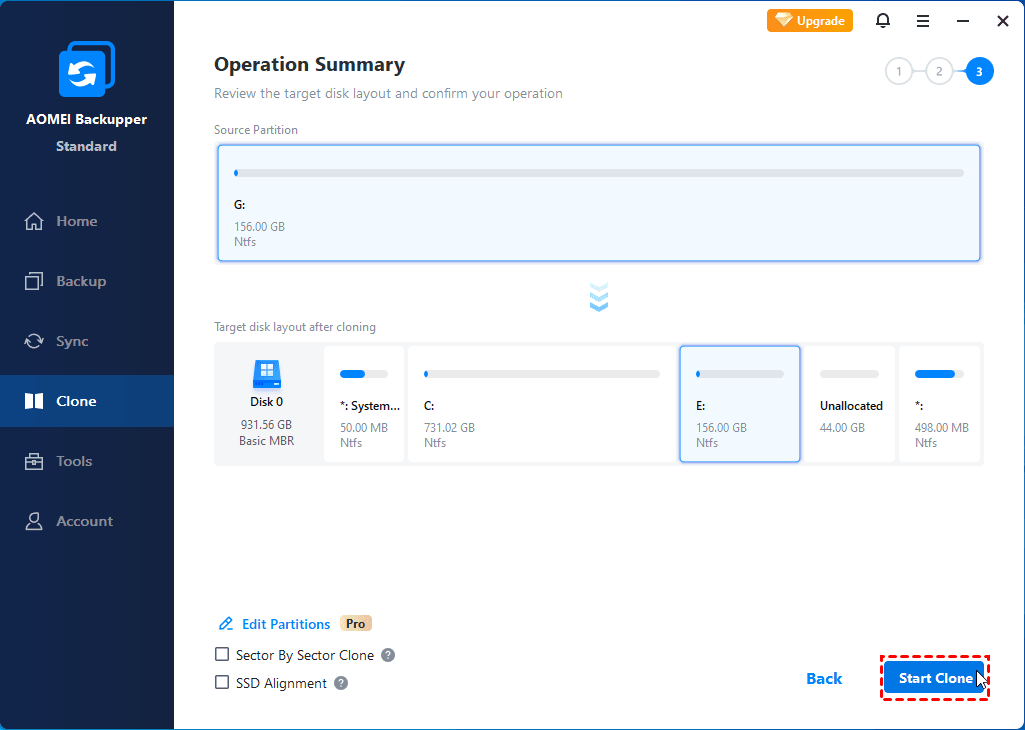This screenshot has height=730, width=1025.
Task: Enable SSD Alignment checkbox
Action: pyautogui.click(x=222, y=682)
